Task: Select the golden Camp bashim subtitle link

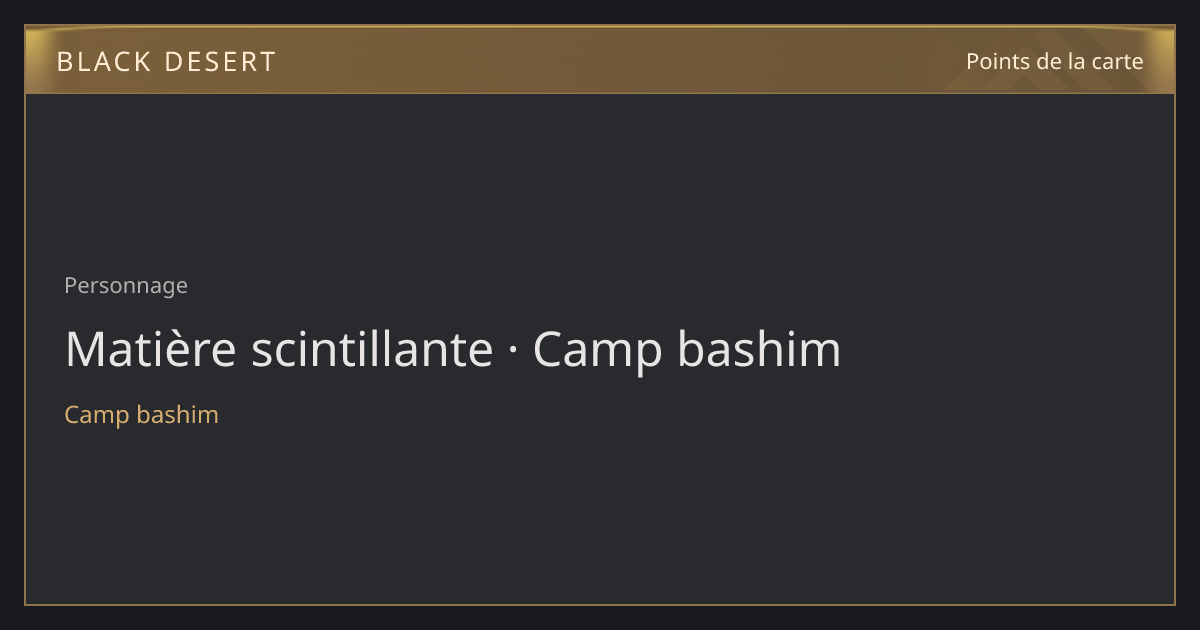Action: 141,415
